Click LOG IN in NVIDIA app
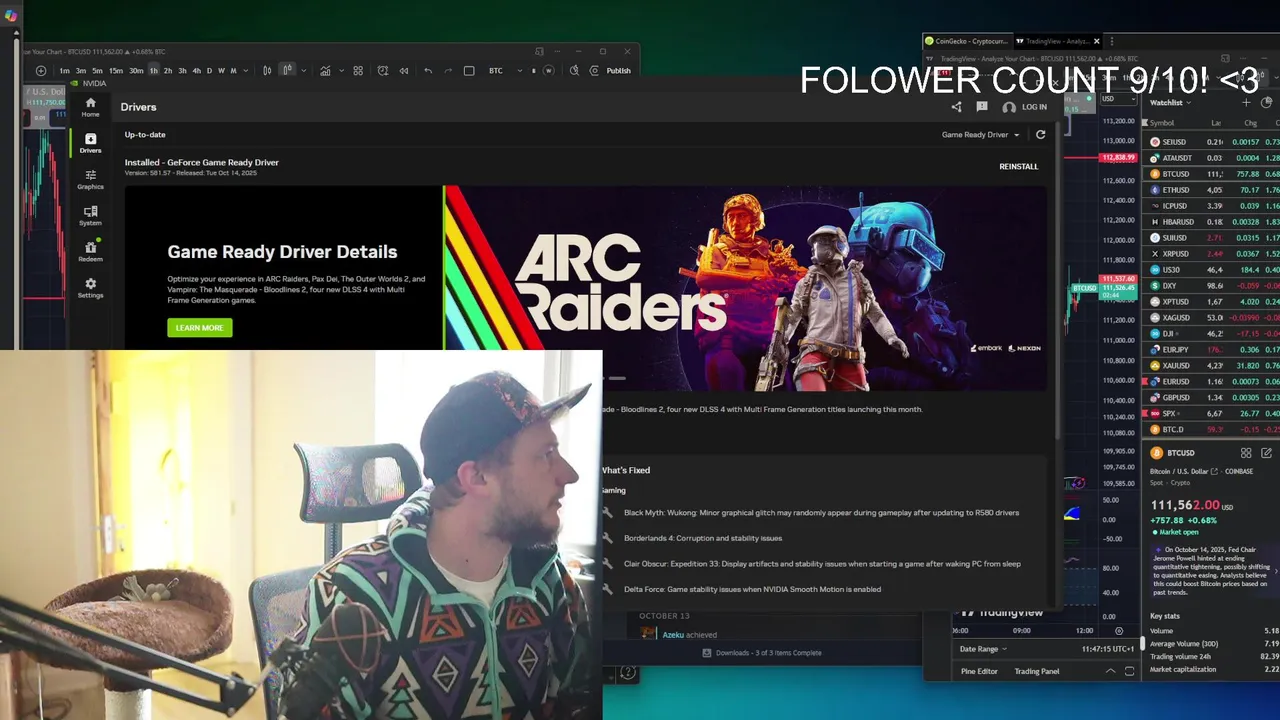The width and height of the screenshot is (1280, 720). (x=1025, y=107)
